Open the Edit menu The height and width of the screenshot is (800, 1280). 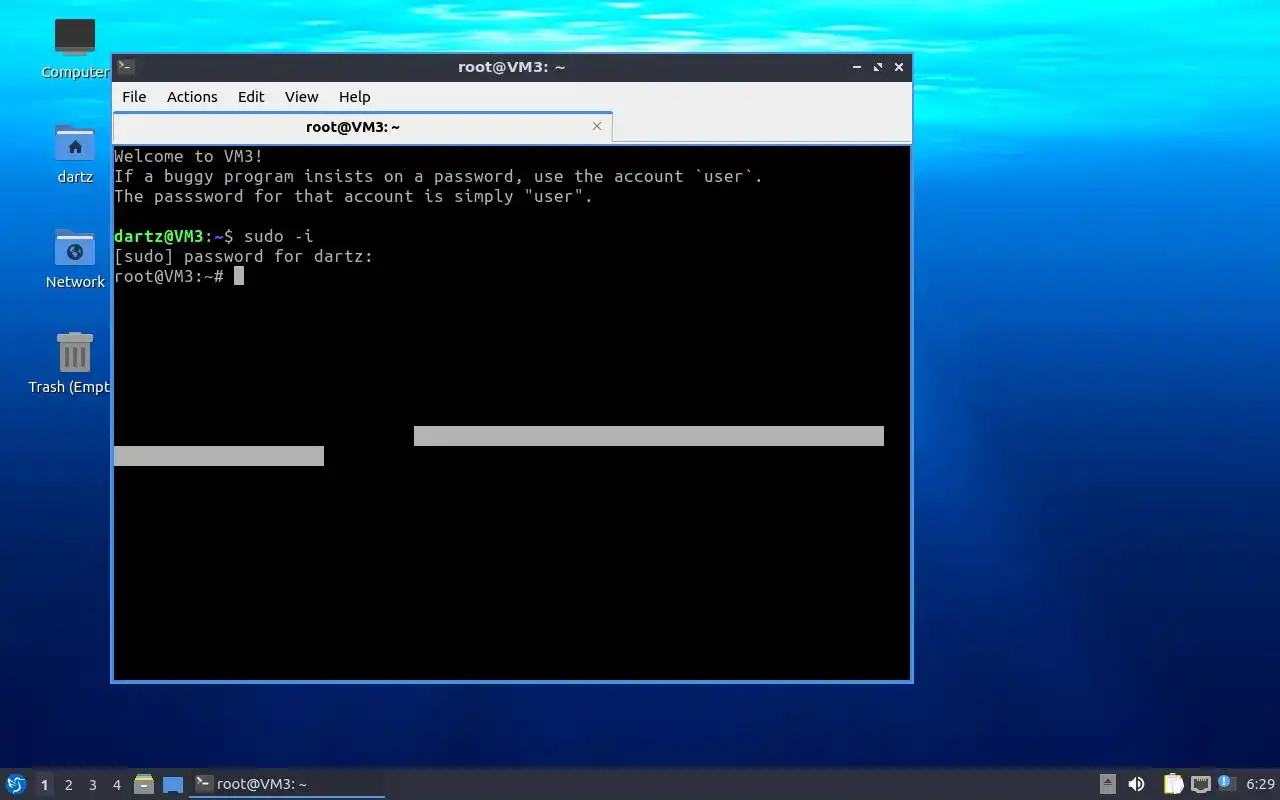pyautogui.click(x=251, y=97)
